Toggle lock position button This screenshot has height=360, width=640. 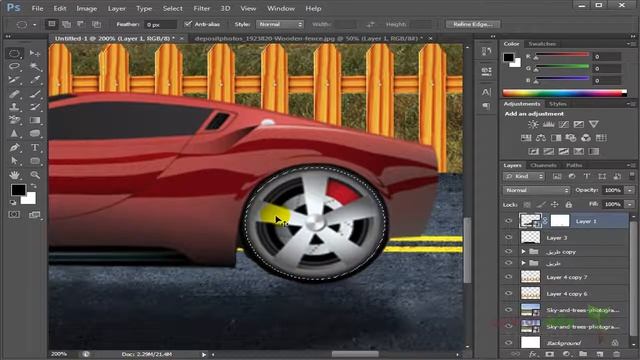point(555,204)
